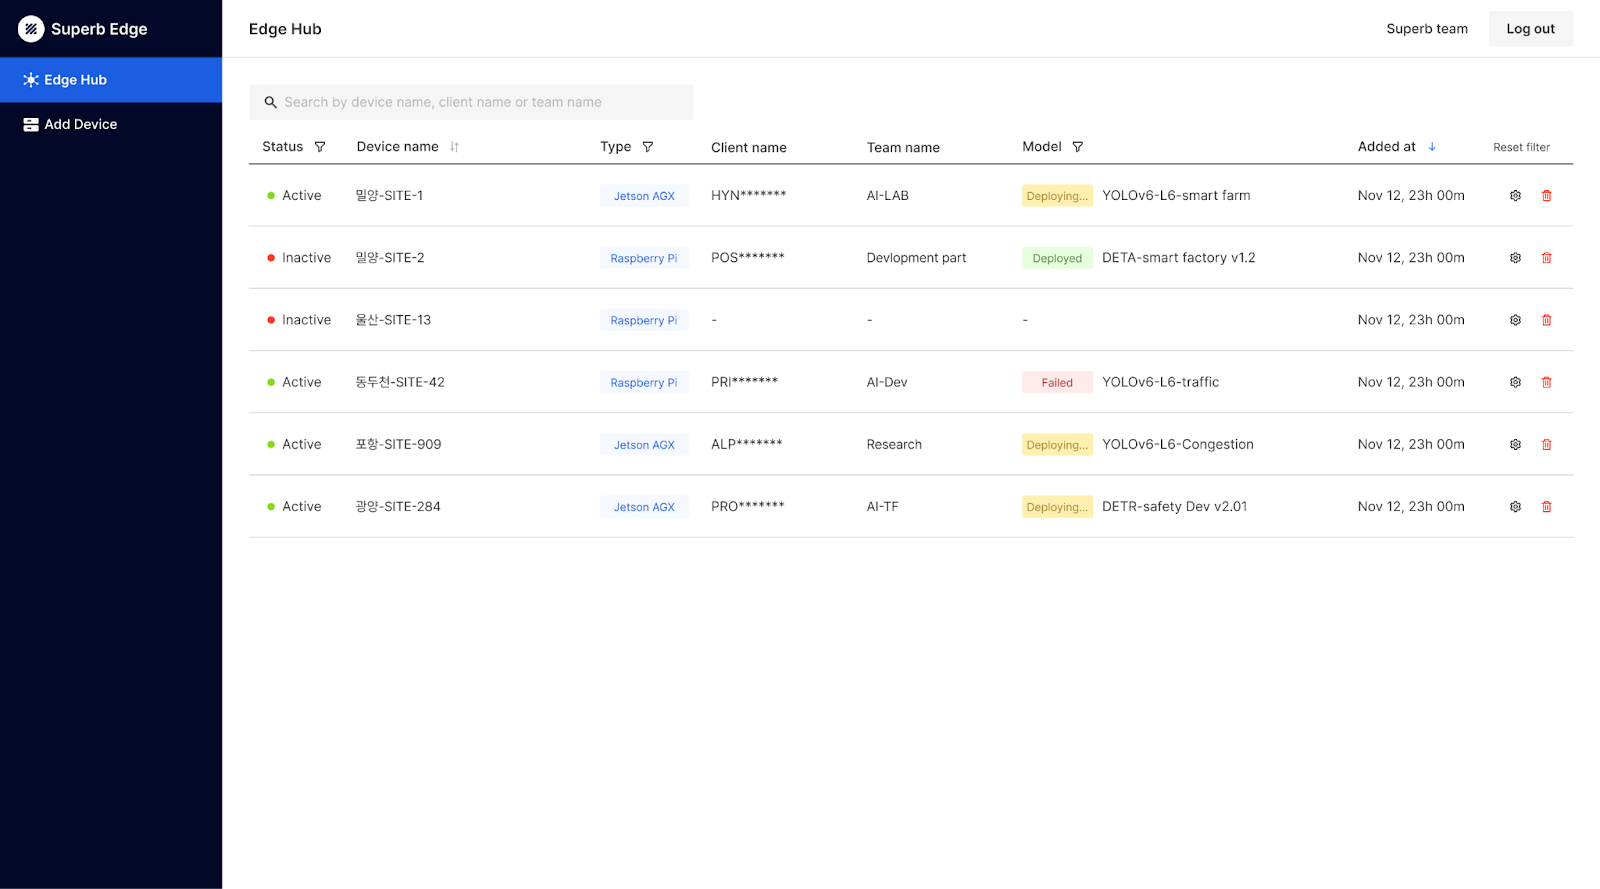Click model name YOLOv6-L6-Congestion
Viewport: 1600px width, 889px height.
click(x=1177, y=444)
